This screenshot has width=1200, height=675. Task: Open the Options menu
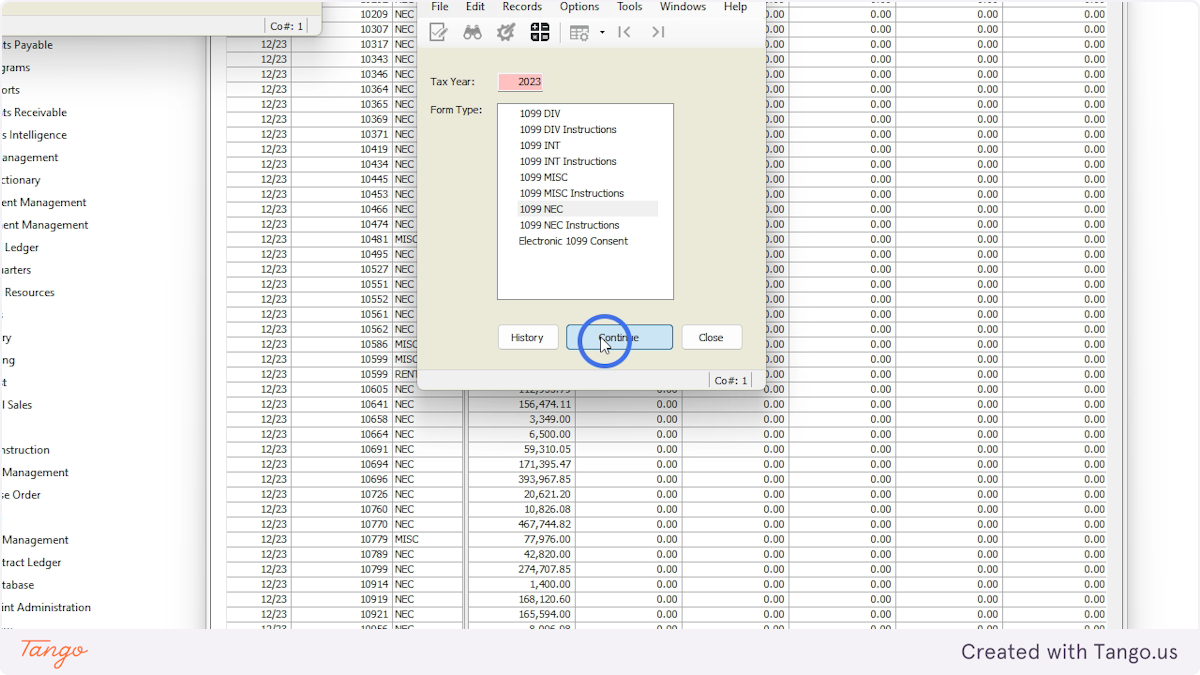(579, 7)
